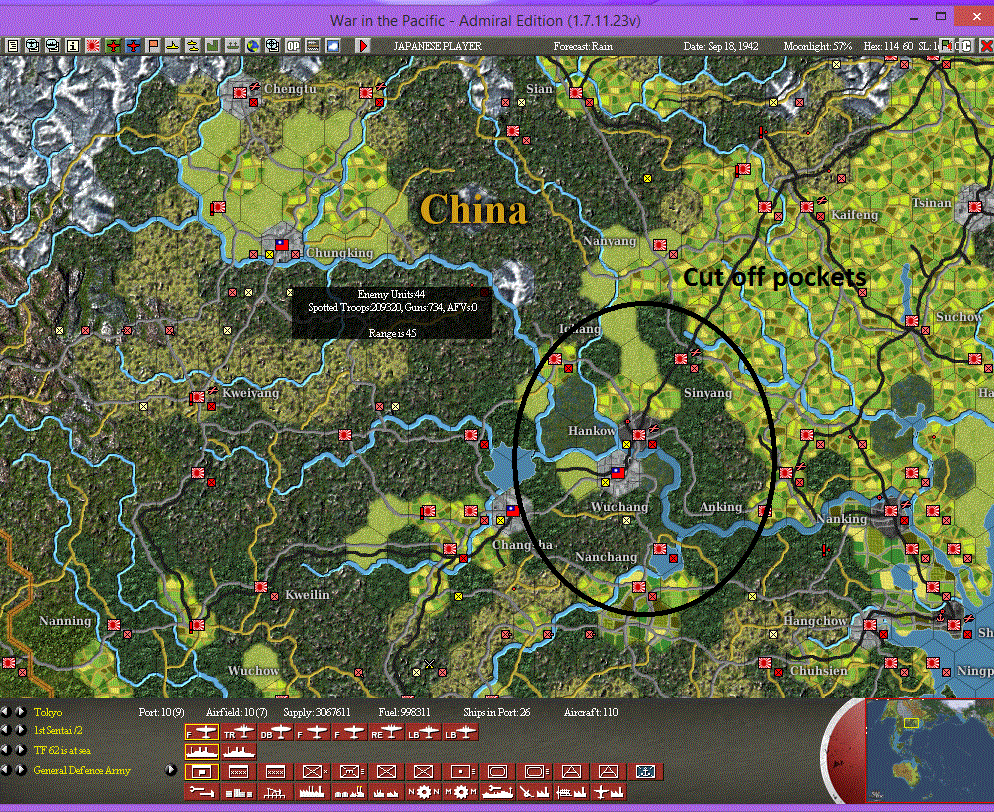The width and height of the screenshot is (994, 812).
Task: Select the DB dive bomber aircraft icon
Action: coord(276,732)
